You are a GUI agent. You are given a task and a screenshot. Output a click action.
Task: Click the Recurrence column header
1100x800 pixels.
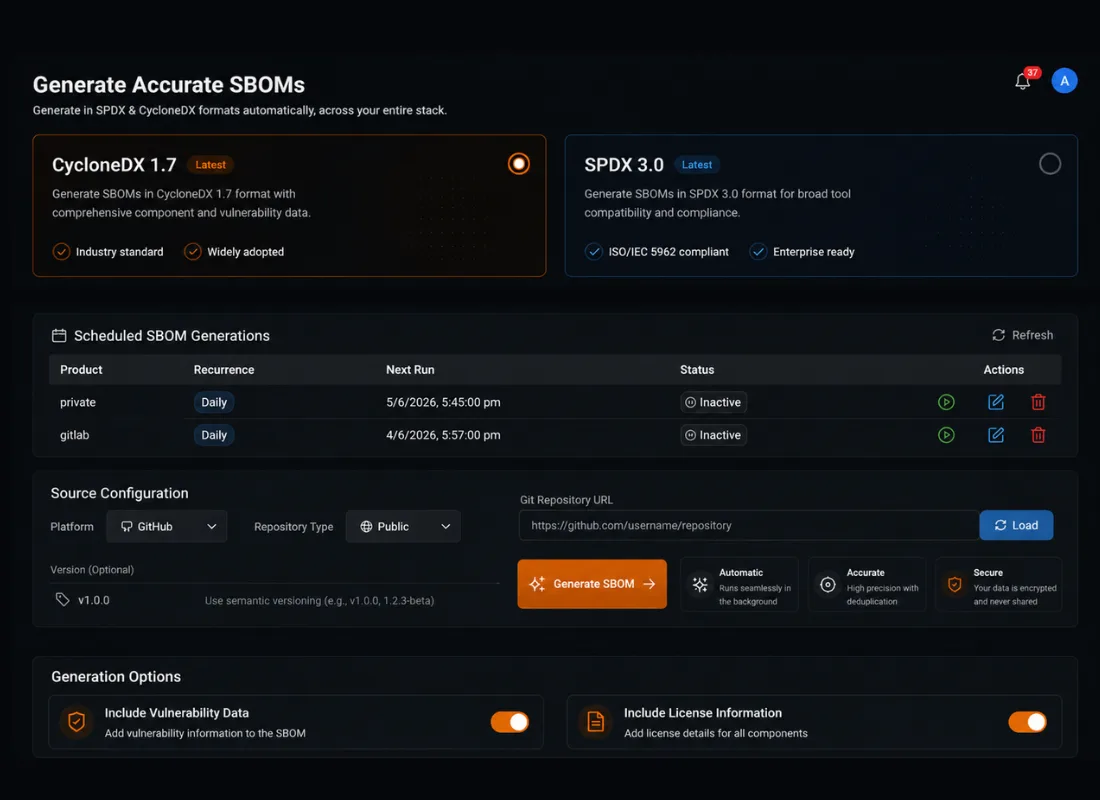(x=224, y=370)
